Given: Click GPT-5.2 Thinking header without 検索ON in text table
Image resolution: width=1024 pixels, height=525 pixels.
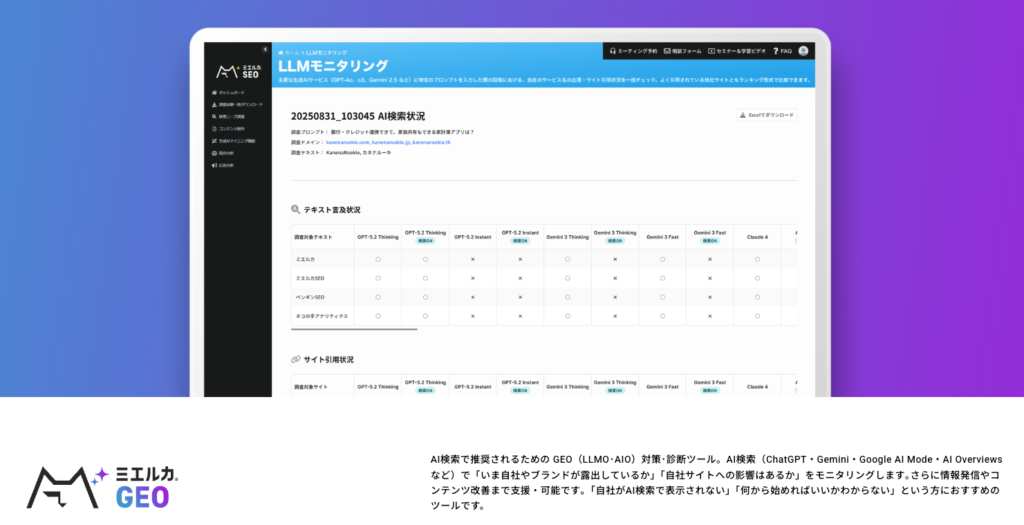Looking at the screenshot, I should point(377,237).
